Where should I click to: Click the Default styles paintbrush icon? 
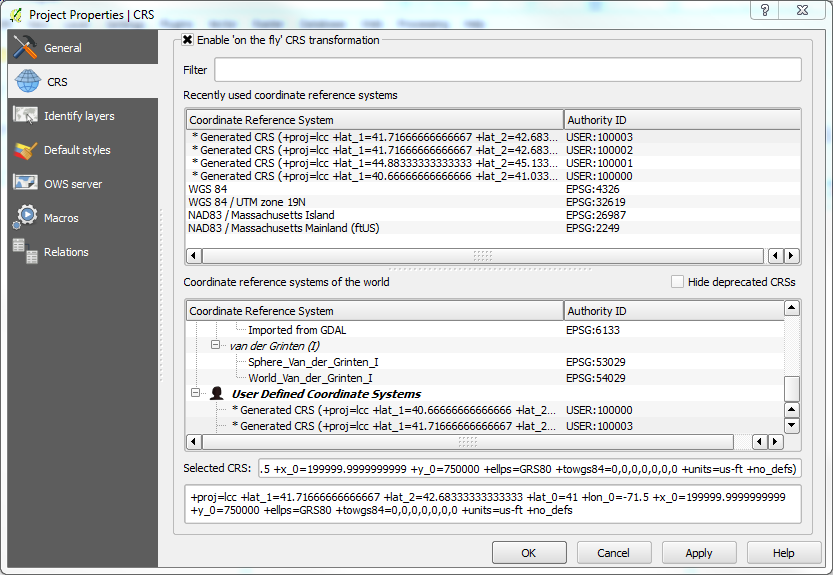point(26,150)
